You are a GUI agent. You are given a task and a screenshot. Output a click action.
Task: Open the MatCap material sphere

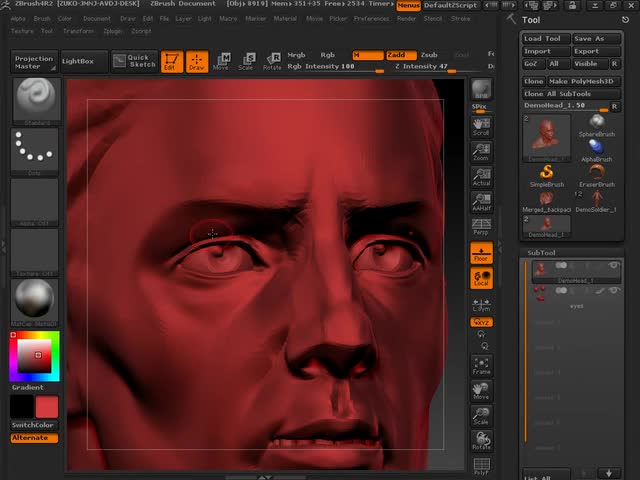point(35,302)
